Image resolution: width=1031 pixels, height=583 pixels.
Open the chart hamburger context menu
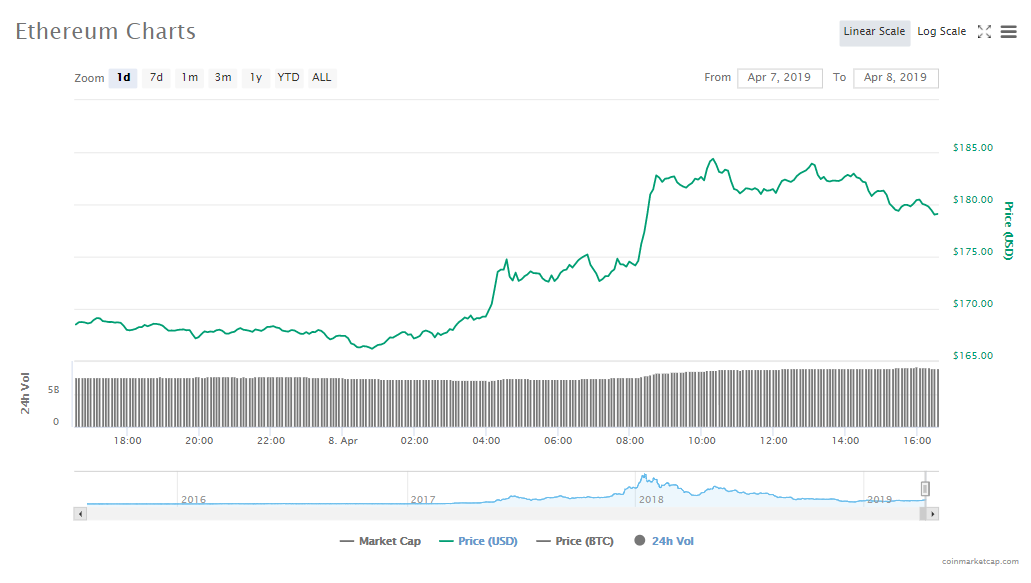click(1008, 32)
